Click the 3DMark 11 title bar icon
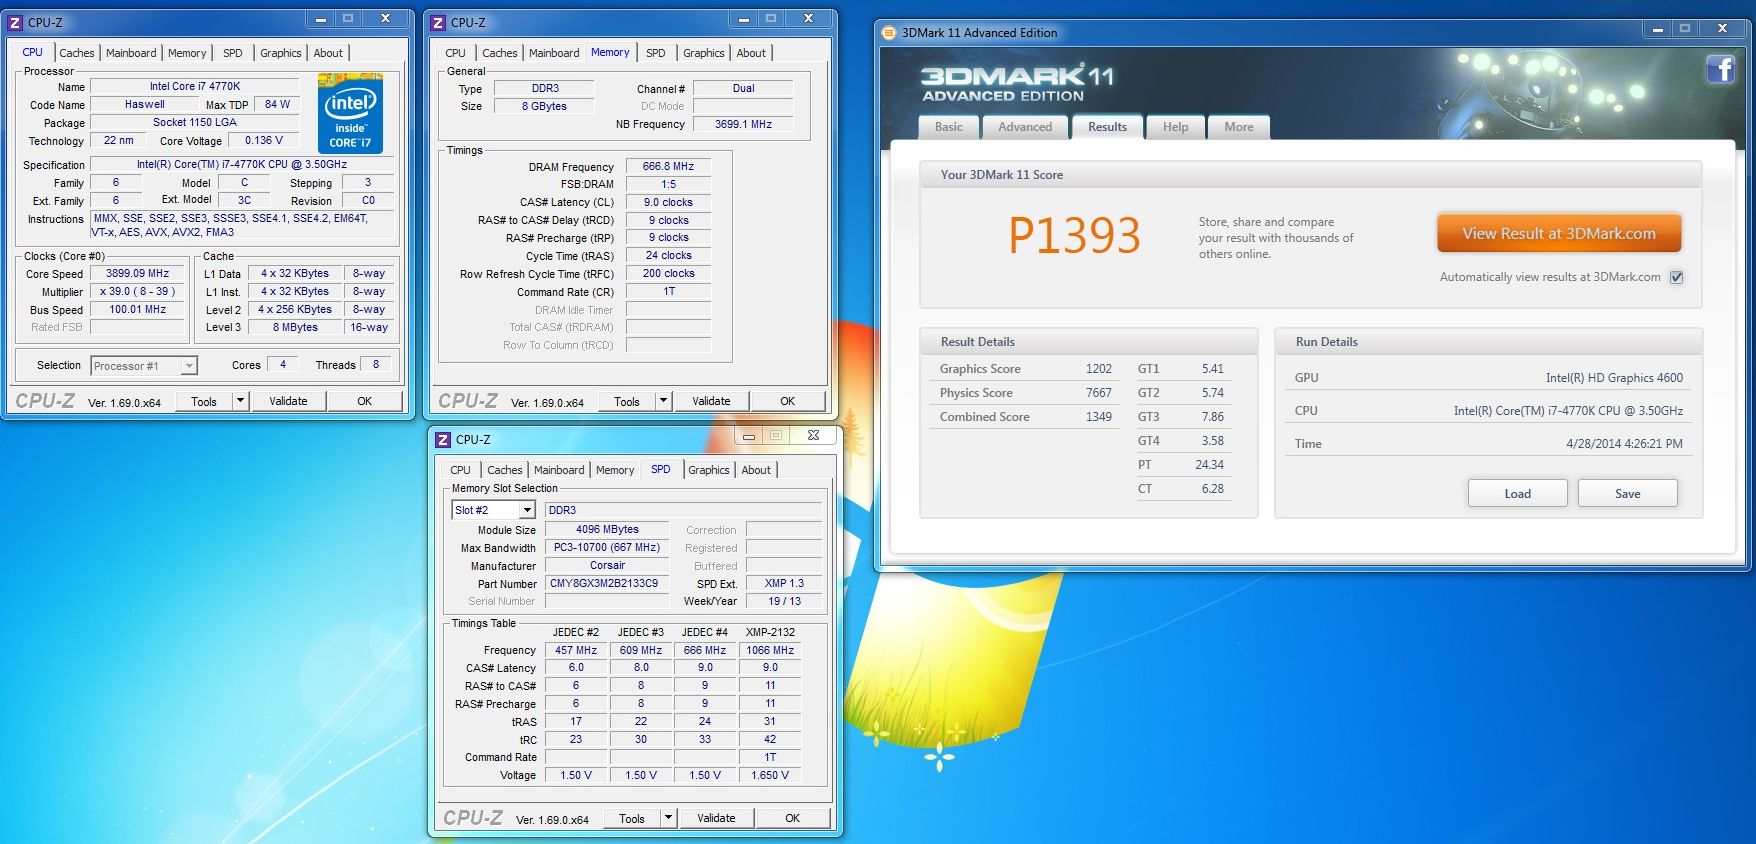 [888, 32]
